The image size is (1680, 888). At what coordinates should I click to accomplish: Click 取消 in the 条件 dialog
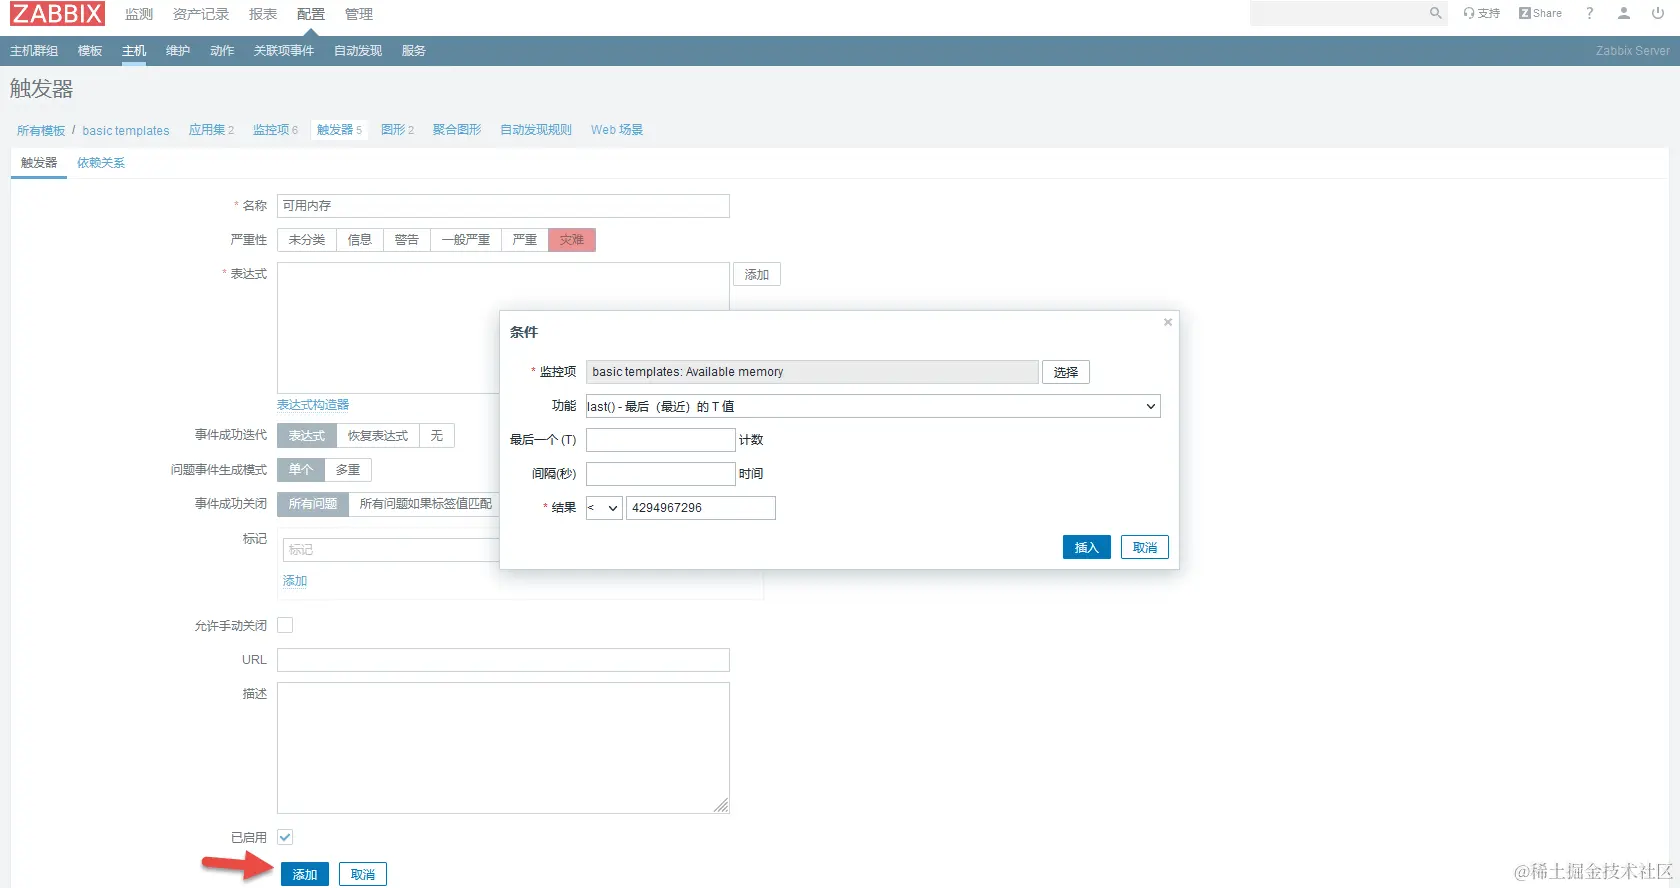pyautogui.click(x=1145, y=548)
